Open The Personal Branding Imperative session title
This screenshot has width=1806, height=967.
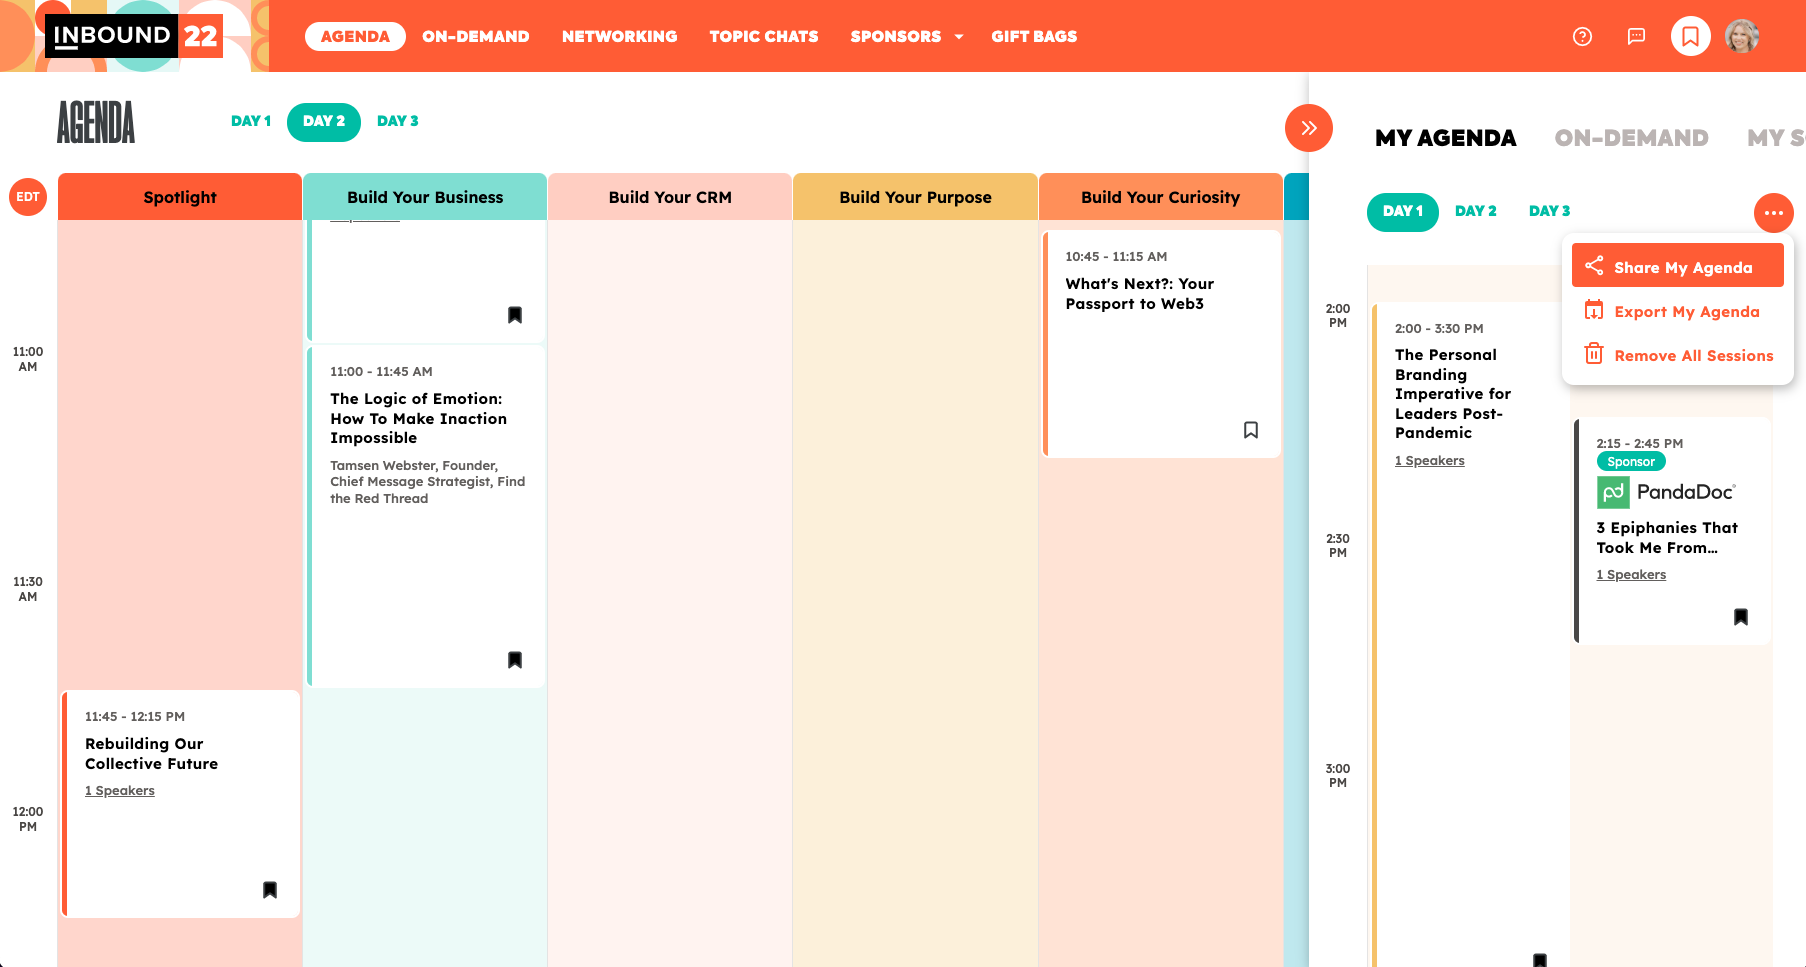coord(1453,394)
